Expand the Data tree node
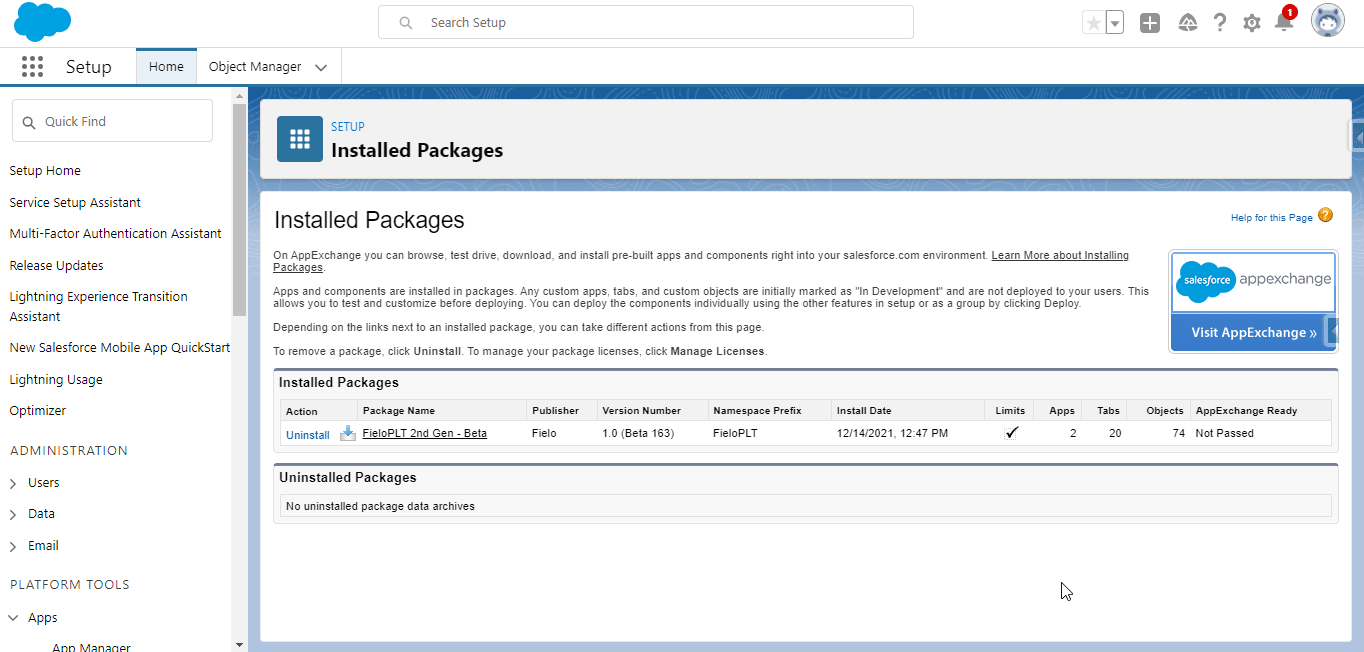The image size is (1364, 652). [13, 515]
